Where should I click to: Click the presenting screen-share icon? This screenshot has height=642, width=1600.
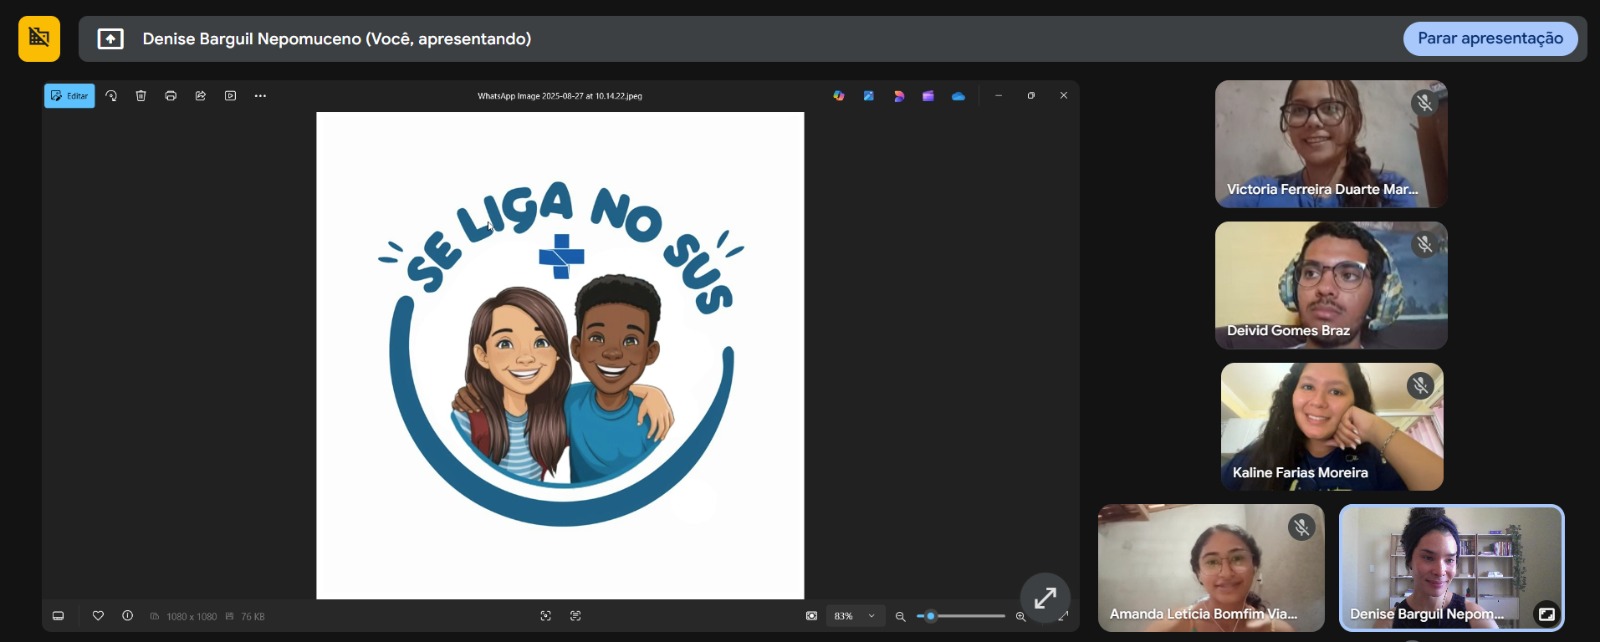click(x=110, y=39)
